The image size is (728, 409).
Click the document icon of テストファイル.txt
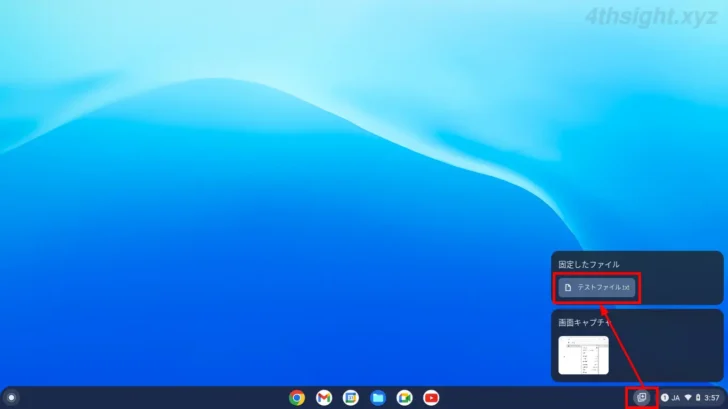[568, 288]
